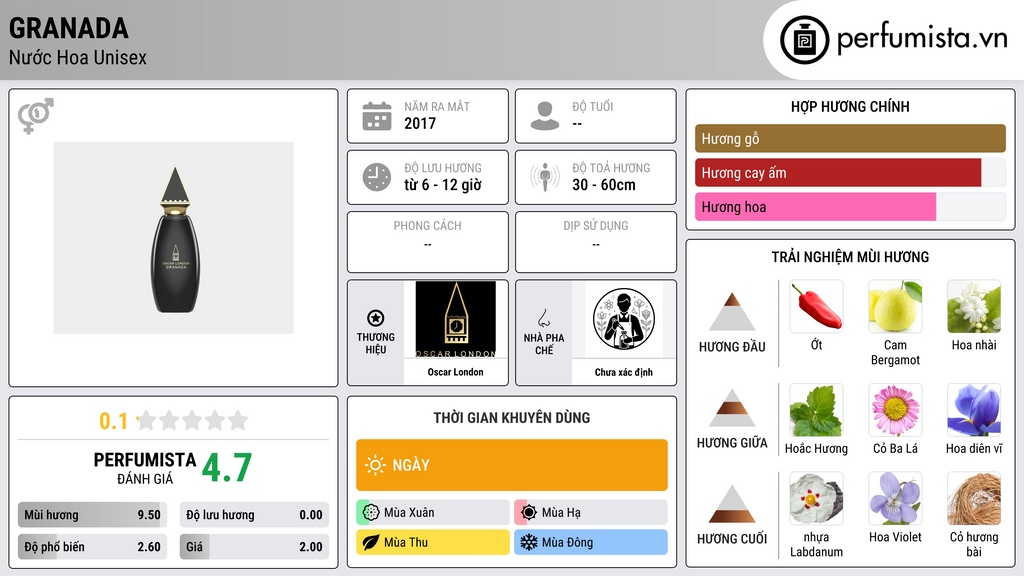Image resolution: width=1024 pixels, height=576 pixels.
Task: Click the perfumista.vn site name
Action: tap(922, 39)
